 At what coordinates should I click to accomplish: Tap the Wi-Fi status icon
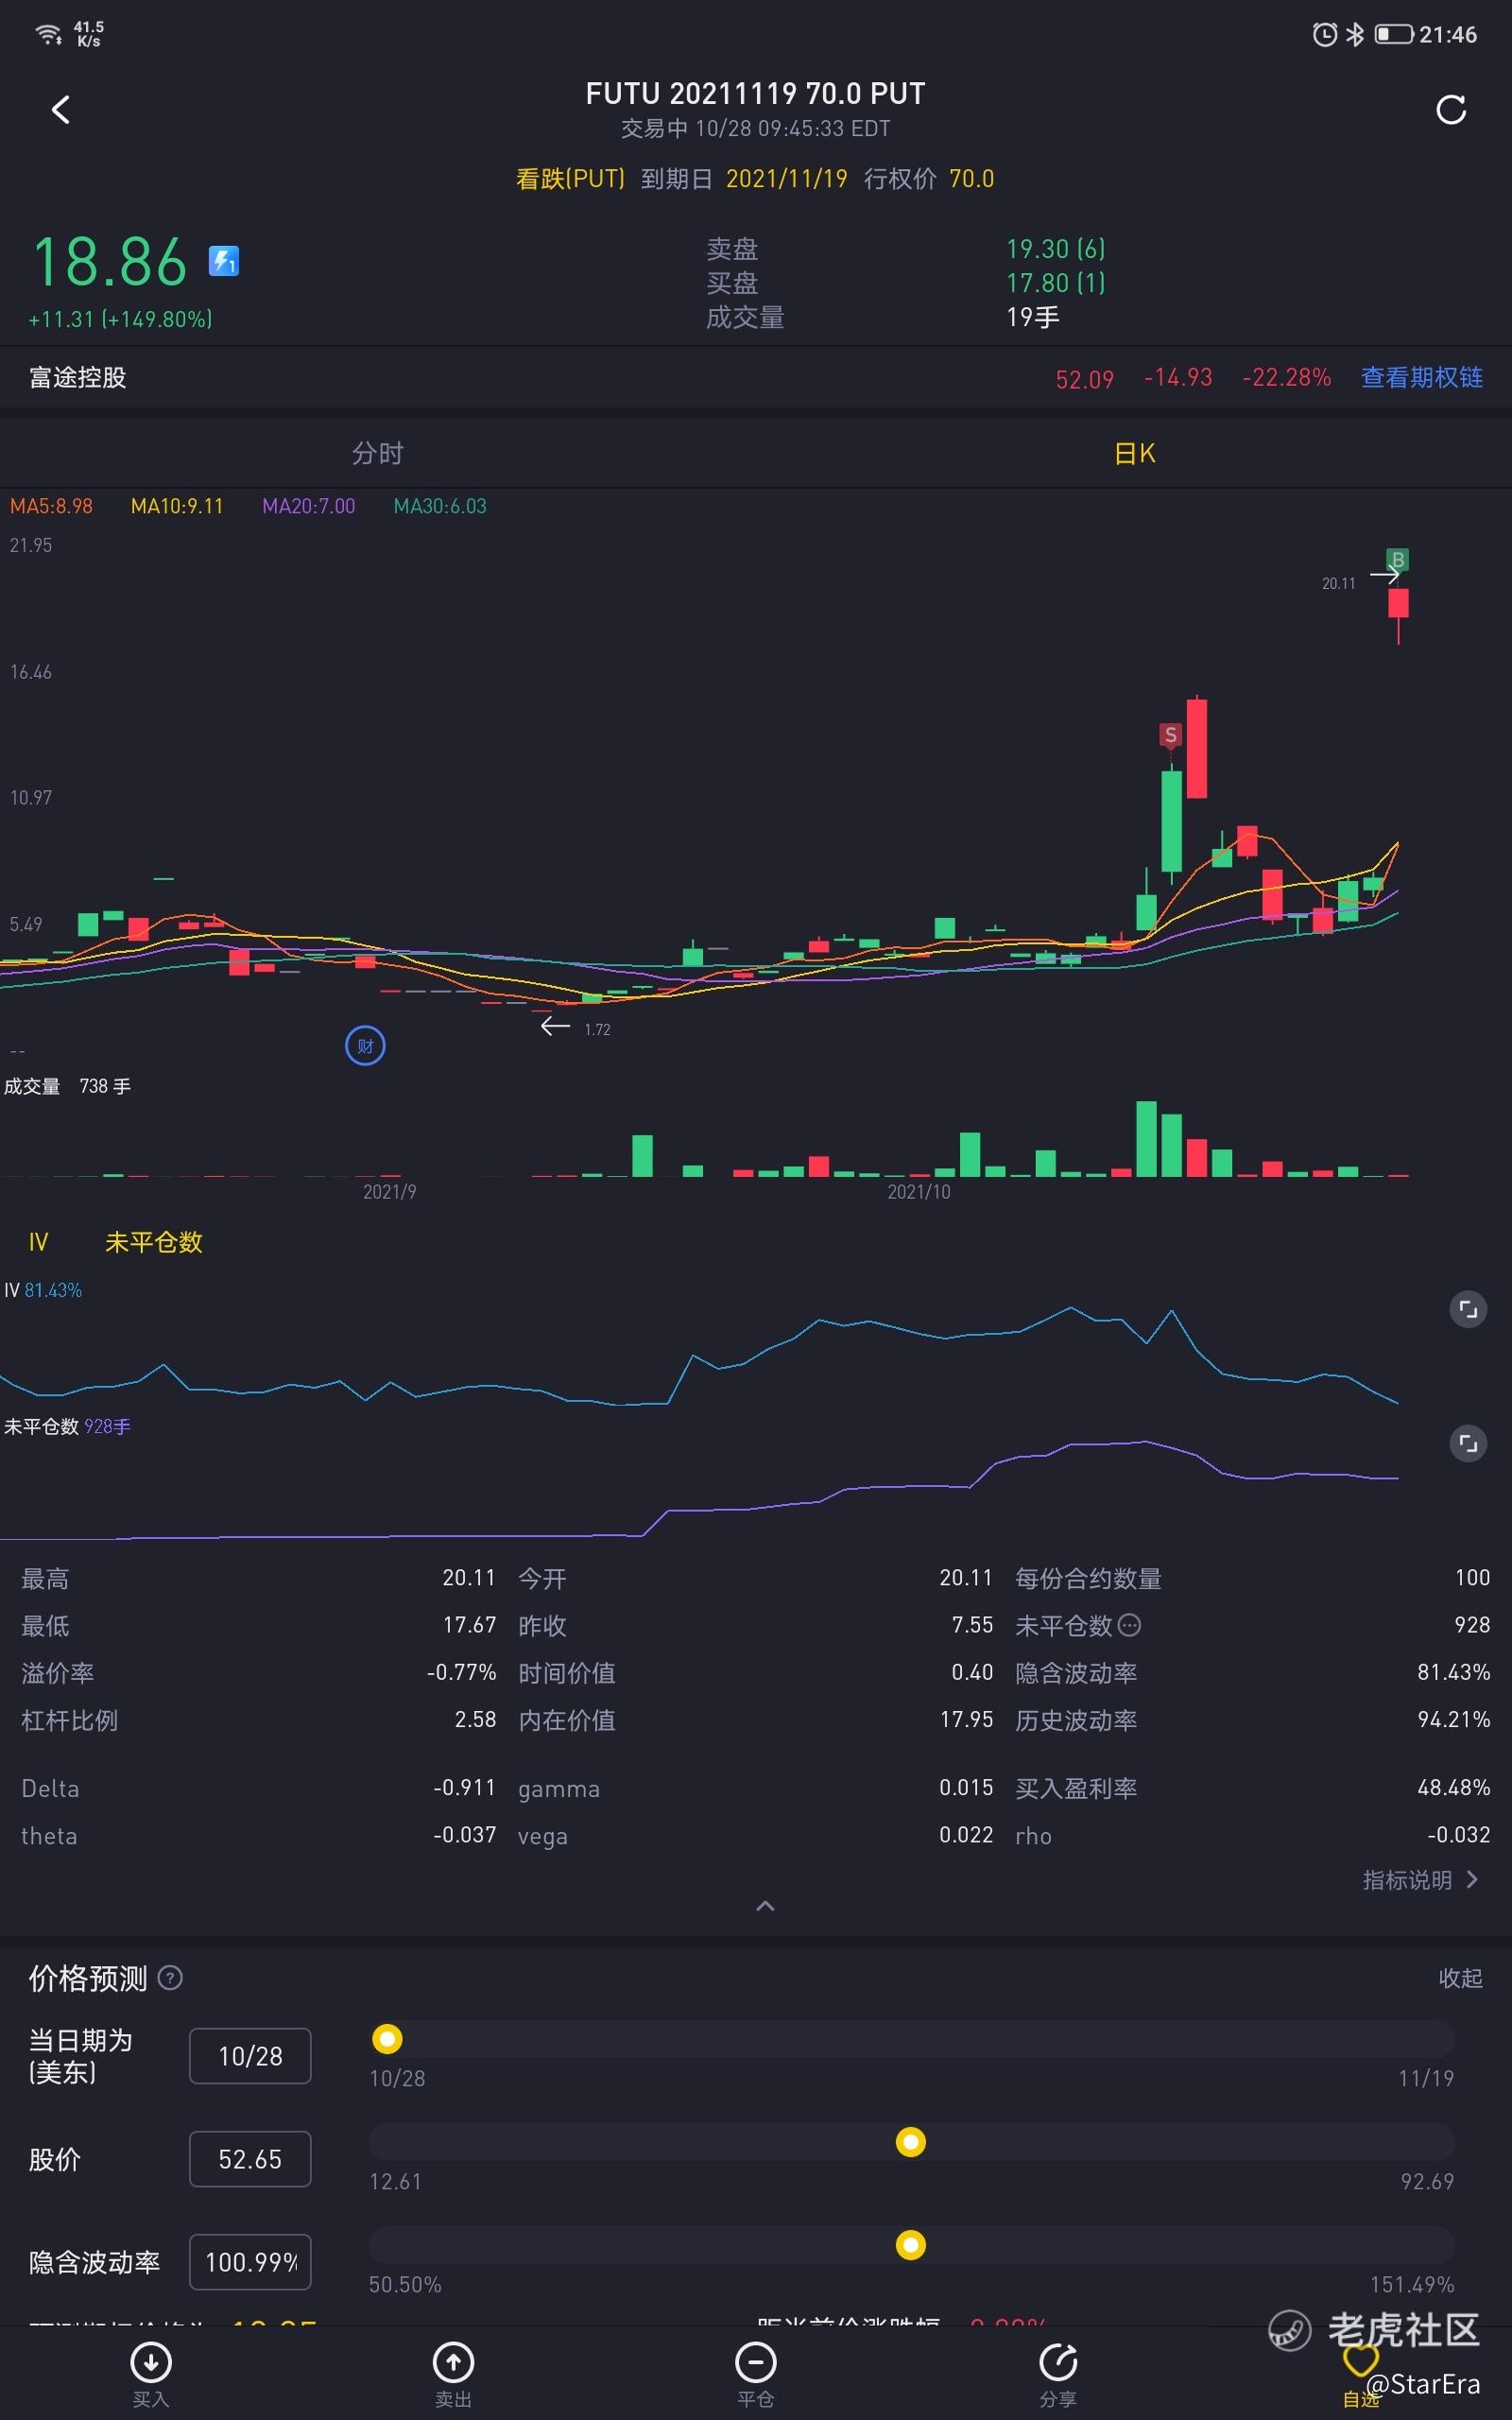tap(48, 34)
